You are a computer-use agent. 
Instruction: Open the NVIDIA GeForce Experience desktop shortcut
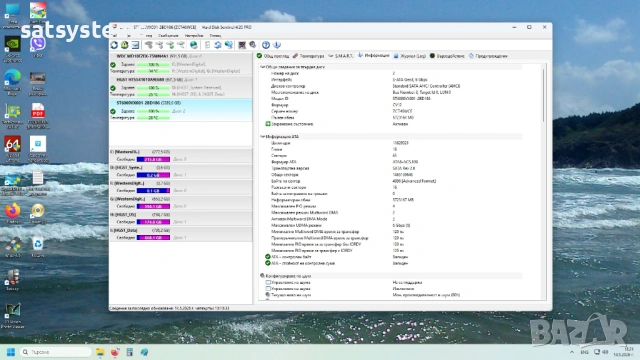[x=13, y=49]
